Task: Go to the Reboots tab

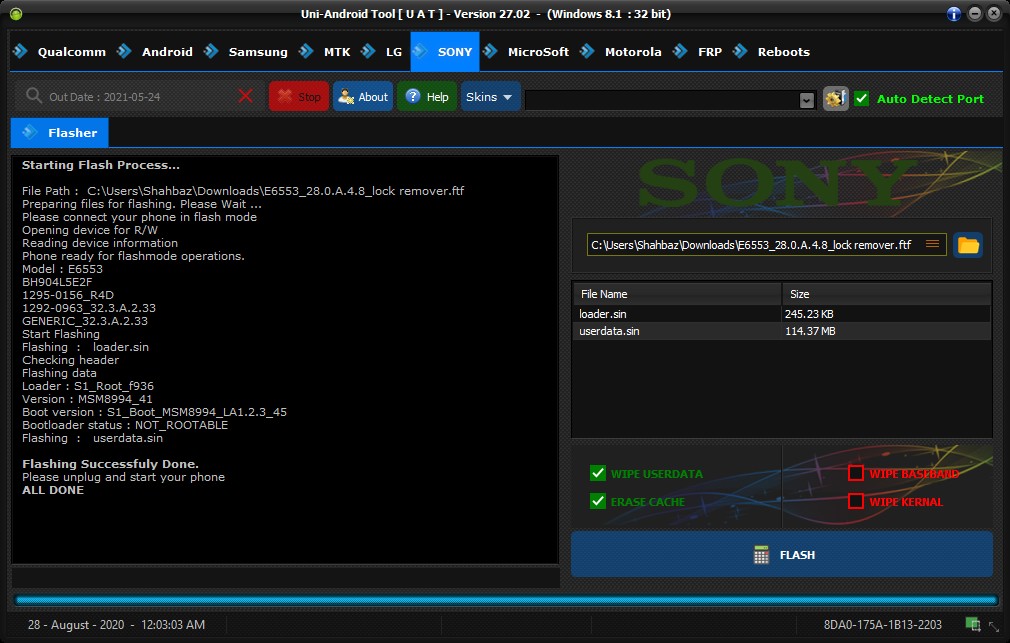Action: coord(772,52)
